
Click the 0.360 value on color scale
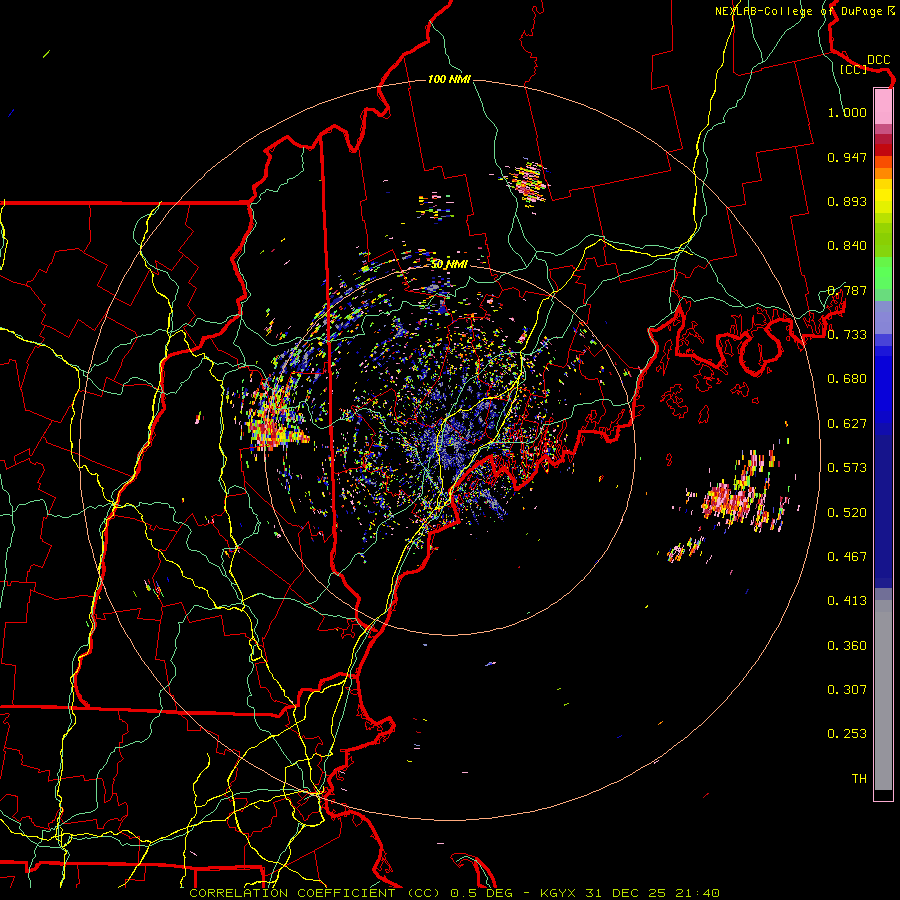coord(847,646)
